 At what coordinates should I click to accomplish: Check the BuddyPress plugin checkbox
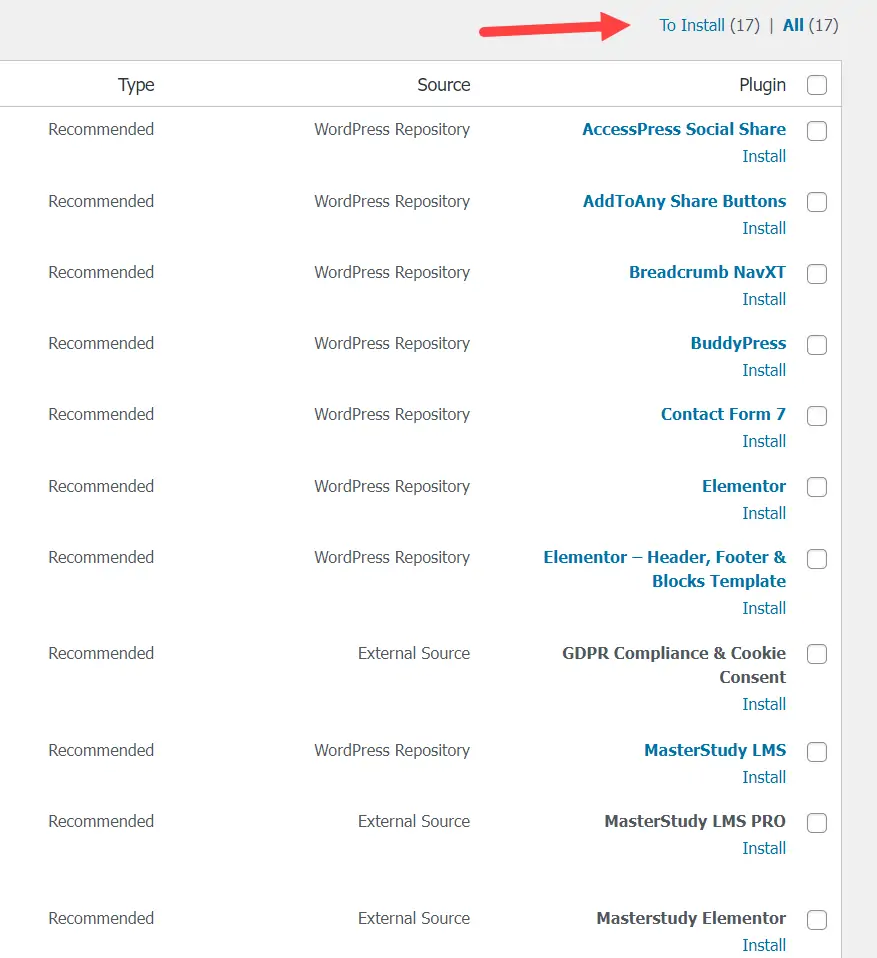(x=816, y=345)
